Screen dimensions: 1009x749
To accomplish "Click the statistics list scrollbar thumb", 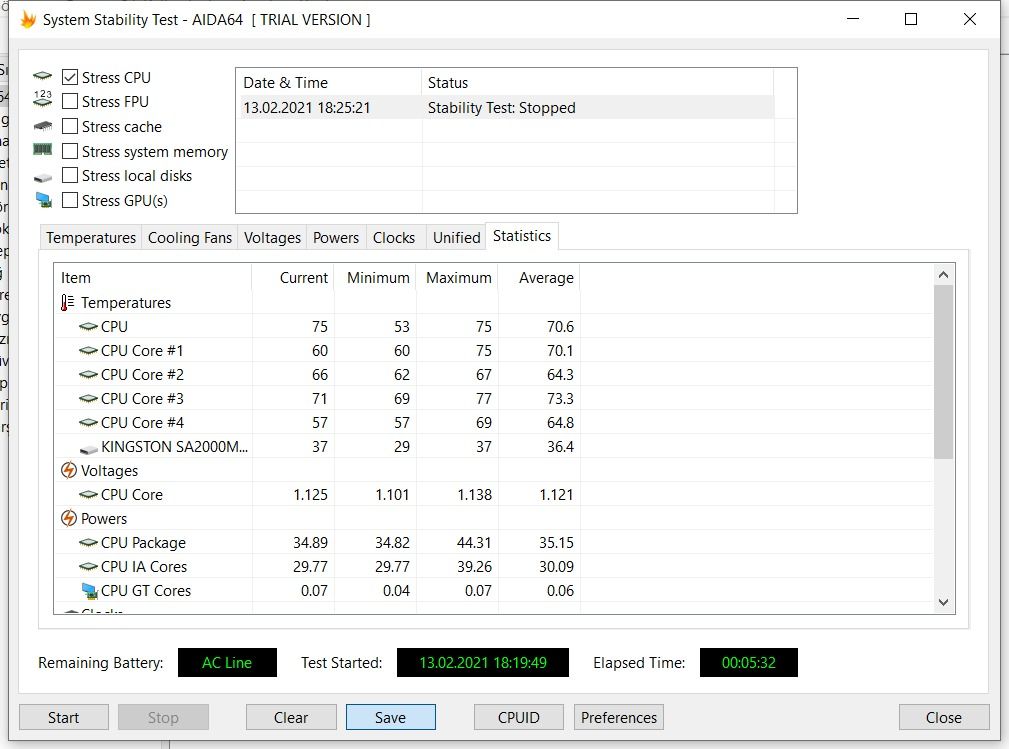I will pos(943,372).
